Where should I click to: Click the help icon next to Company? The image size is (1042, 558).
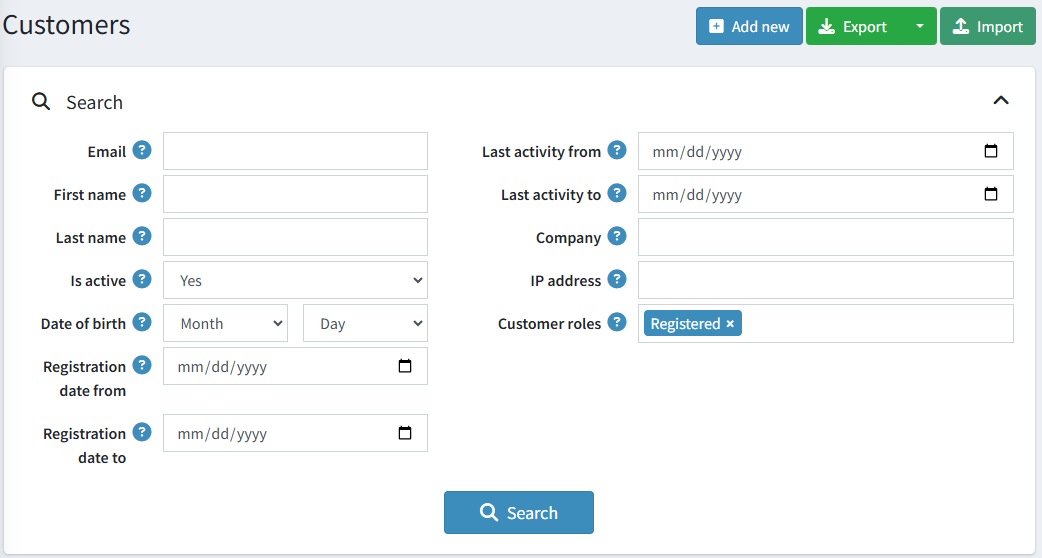[x=617, y=237]
